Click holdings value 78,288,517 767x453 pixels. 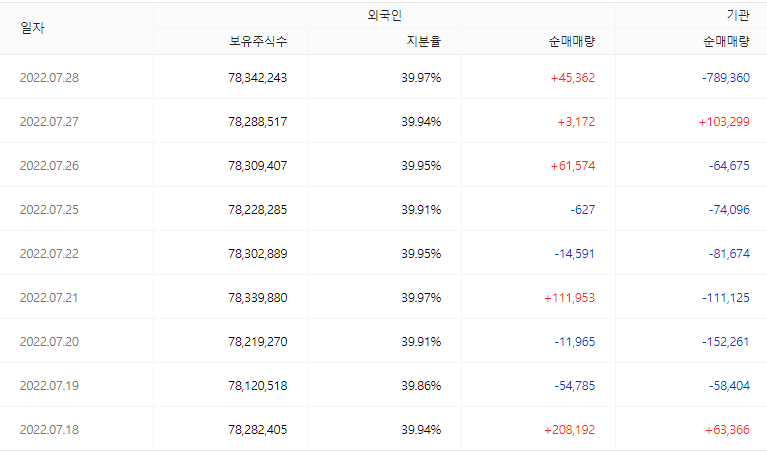pos(258,122)
